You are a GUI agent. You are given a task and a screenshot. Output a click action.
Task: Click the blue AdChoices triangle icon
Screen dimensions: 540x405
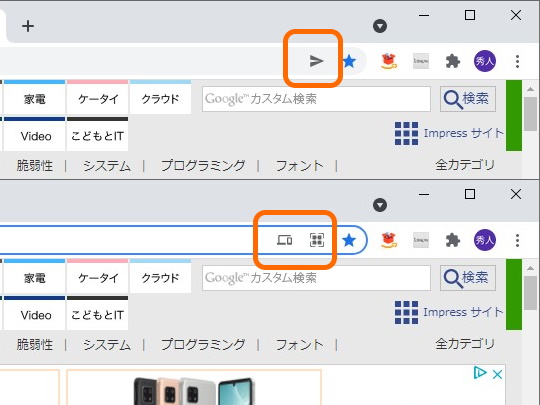[x=480, y=373]
